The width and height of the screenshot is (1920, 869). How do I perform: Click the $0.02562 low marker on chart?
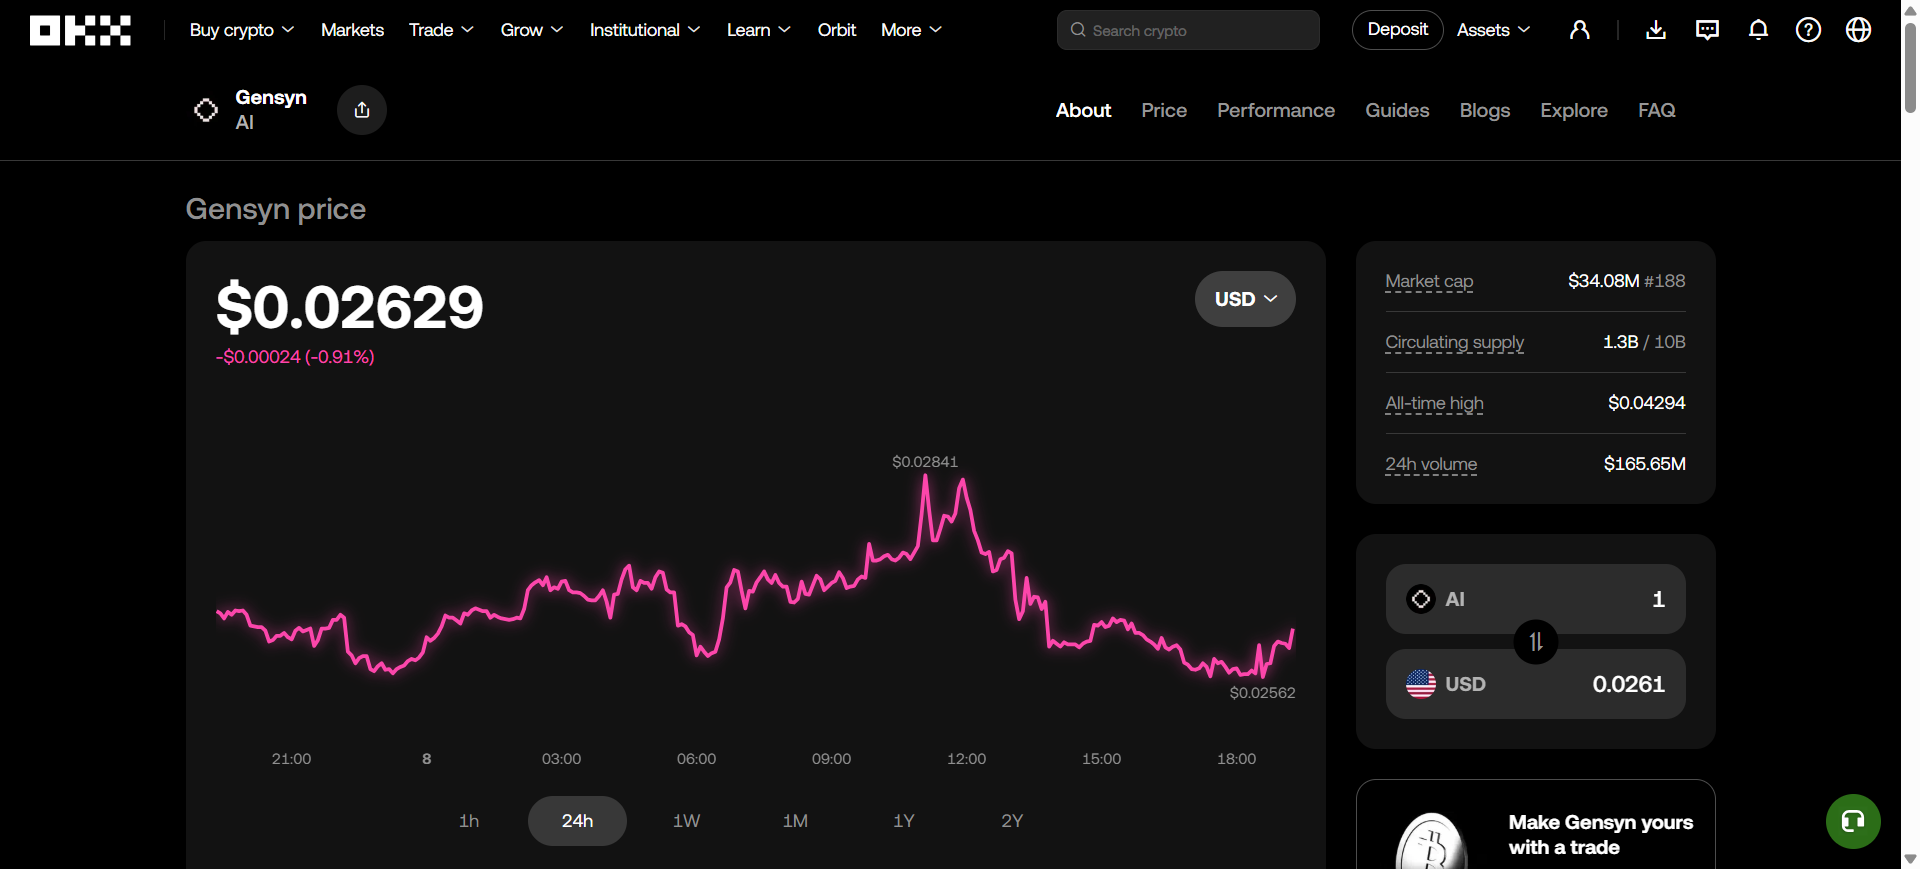click(1262, 693)
